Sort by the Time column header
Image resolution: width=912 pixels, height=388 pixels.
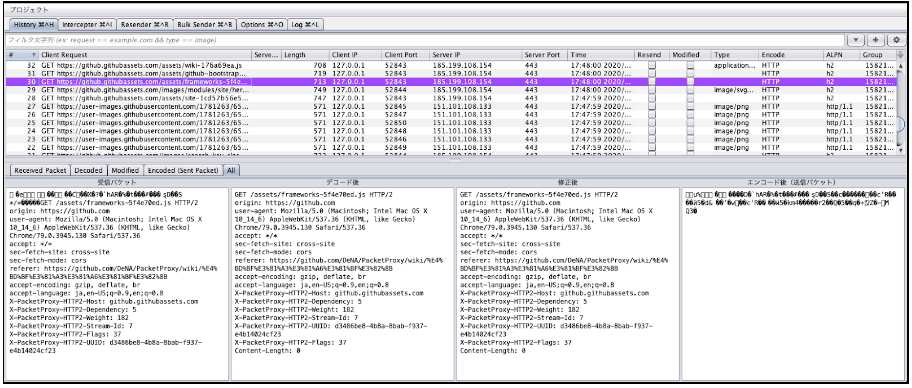pyautogui.click(x=601, y=55)
